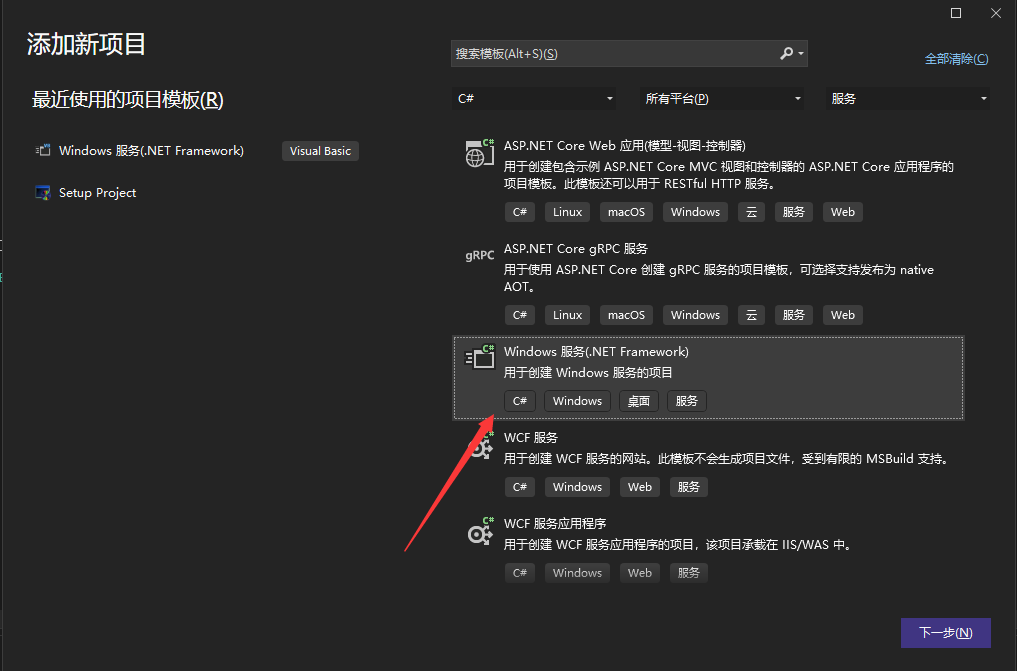Open the search options dropdown arrow
The image size is (1017, 671).
point(801,53)
